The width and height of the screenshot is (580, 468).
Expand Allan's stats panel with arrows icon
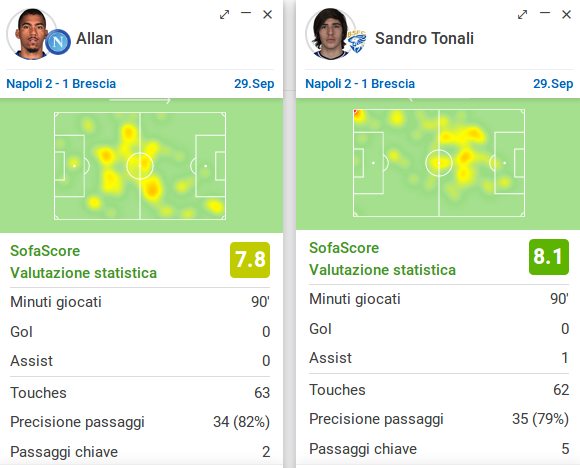[224, 15]
